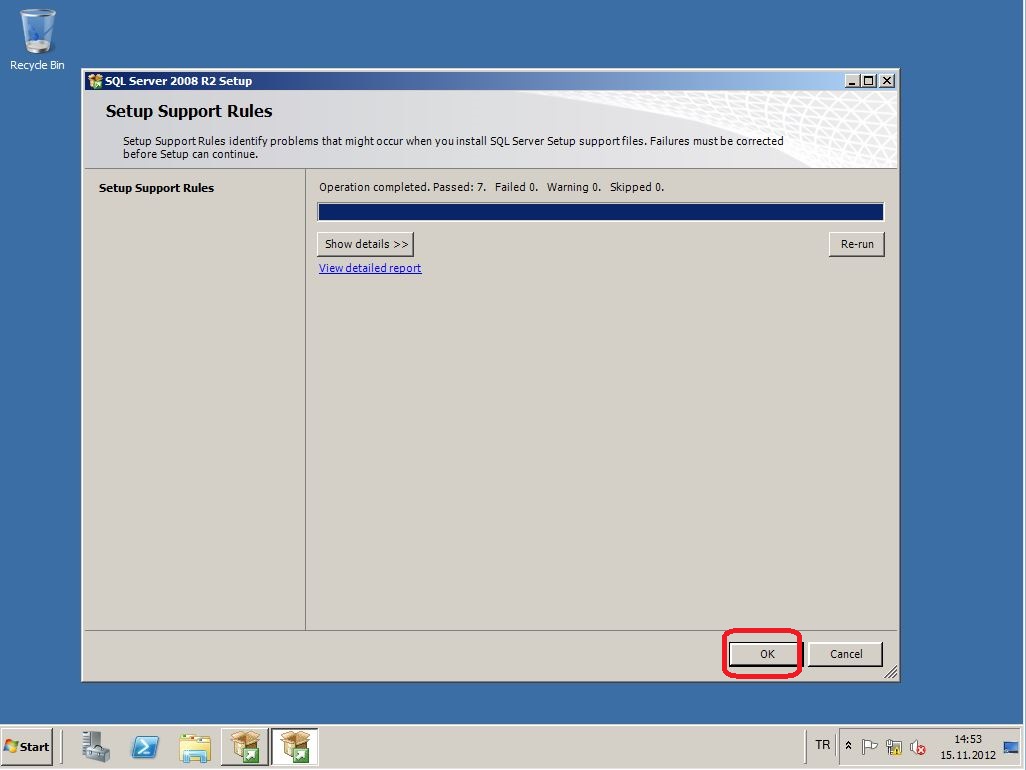Click Show desktop icon in tray
1026x770 pixels.
pyautogui.click(x=1011, y=746)
